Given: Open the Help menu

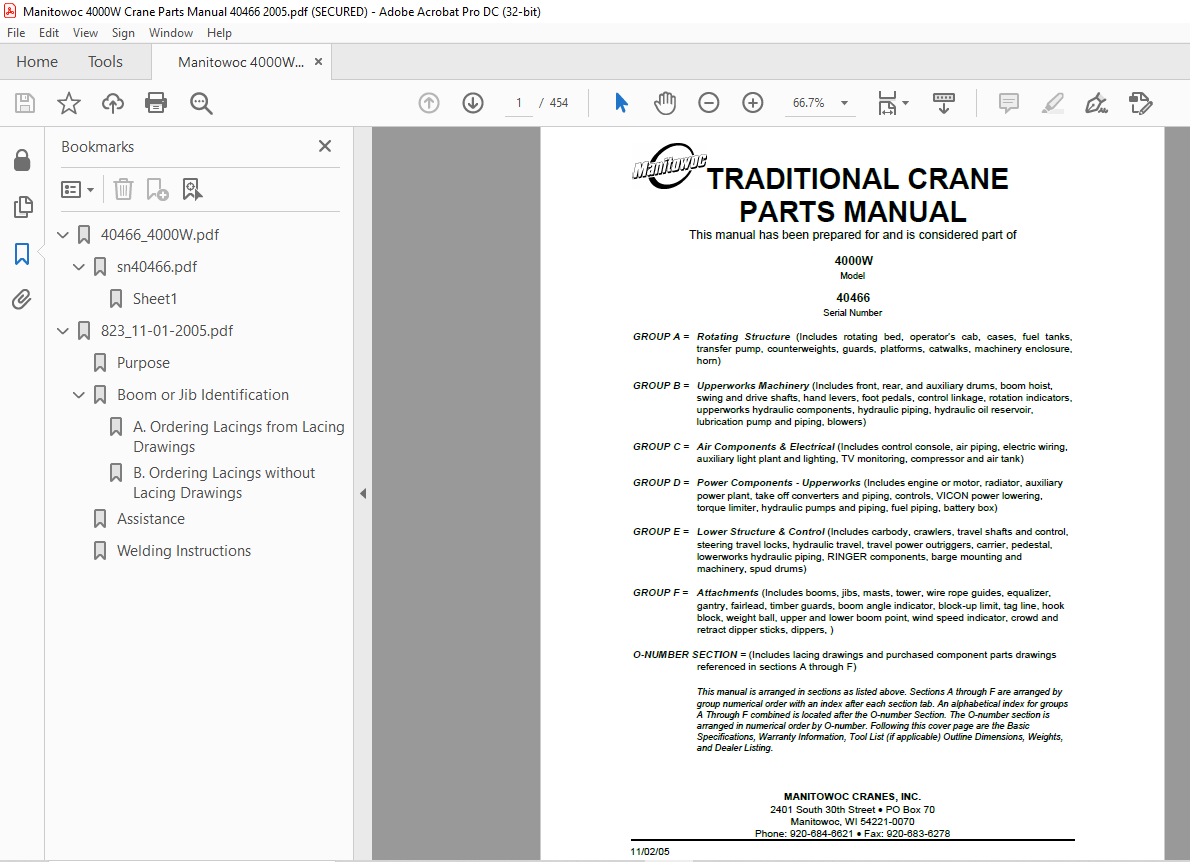Looking at the screenshot, I should click(x=219, y=33).
